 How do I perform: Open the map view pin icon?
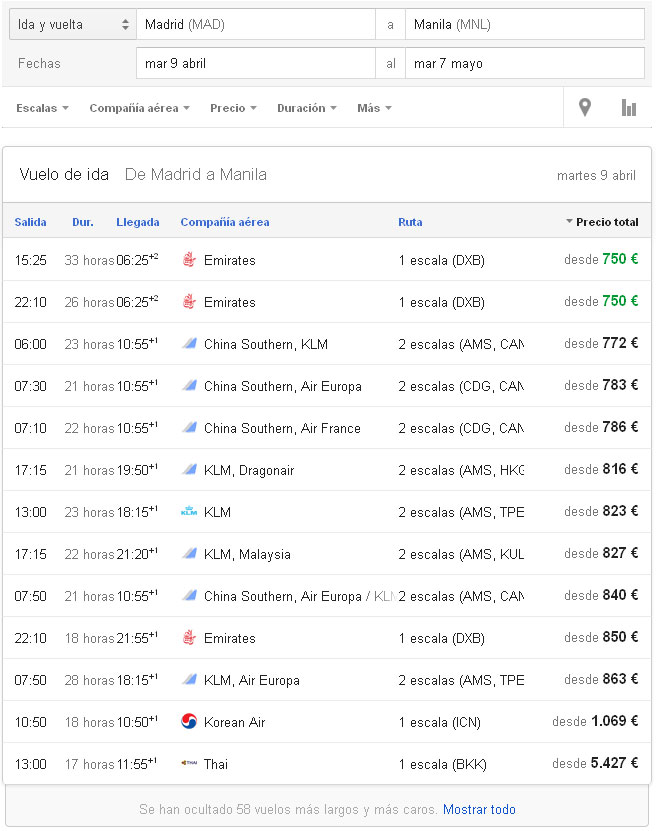[584, 108]
